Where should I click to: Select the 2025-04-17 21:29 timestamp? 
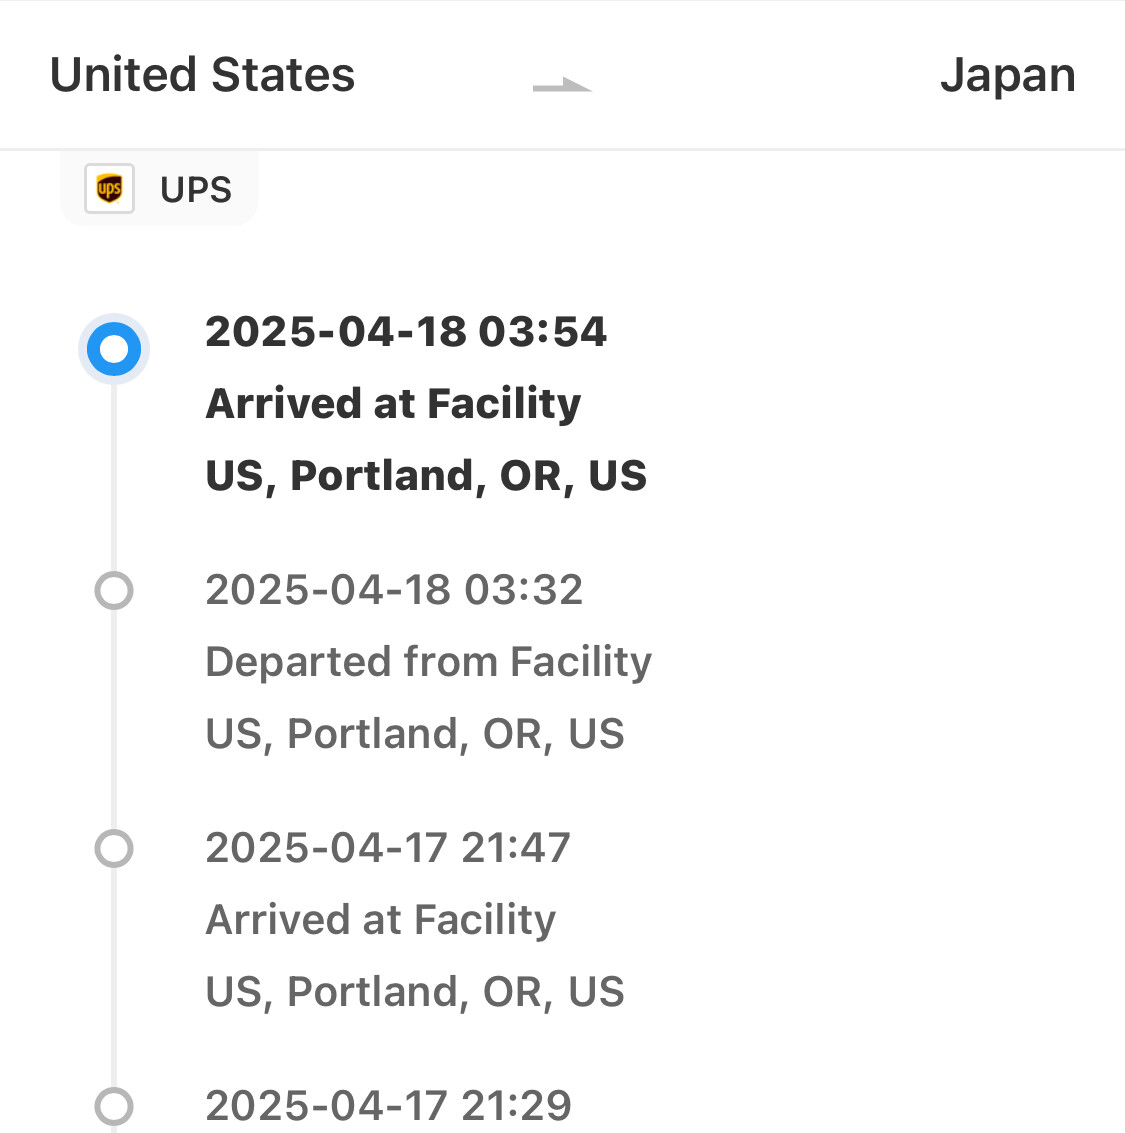389,1106
